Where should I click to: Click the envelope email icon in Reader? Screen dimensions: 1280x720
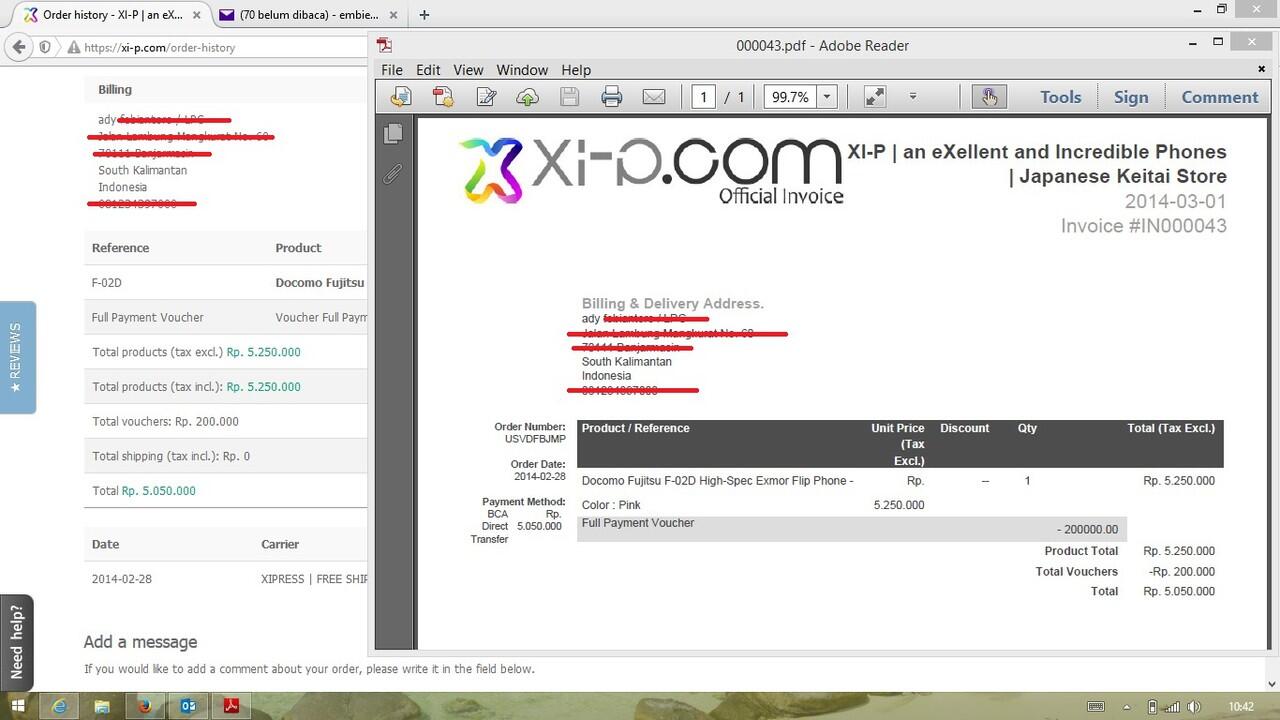[654, 97]
